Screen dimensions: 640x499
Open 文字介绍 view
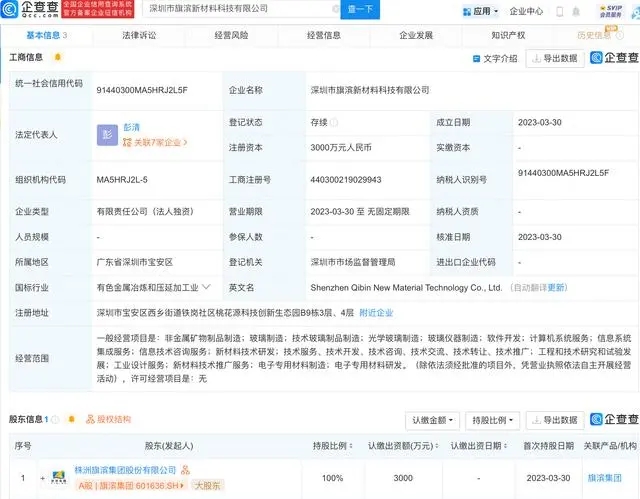coord(495,59)
